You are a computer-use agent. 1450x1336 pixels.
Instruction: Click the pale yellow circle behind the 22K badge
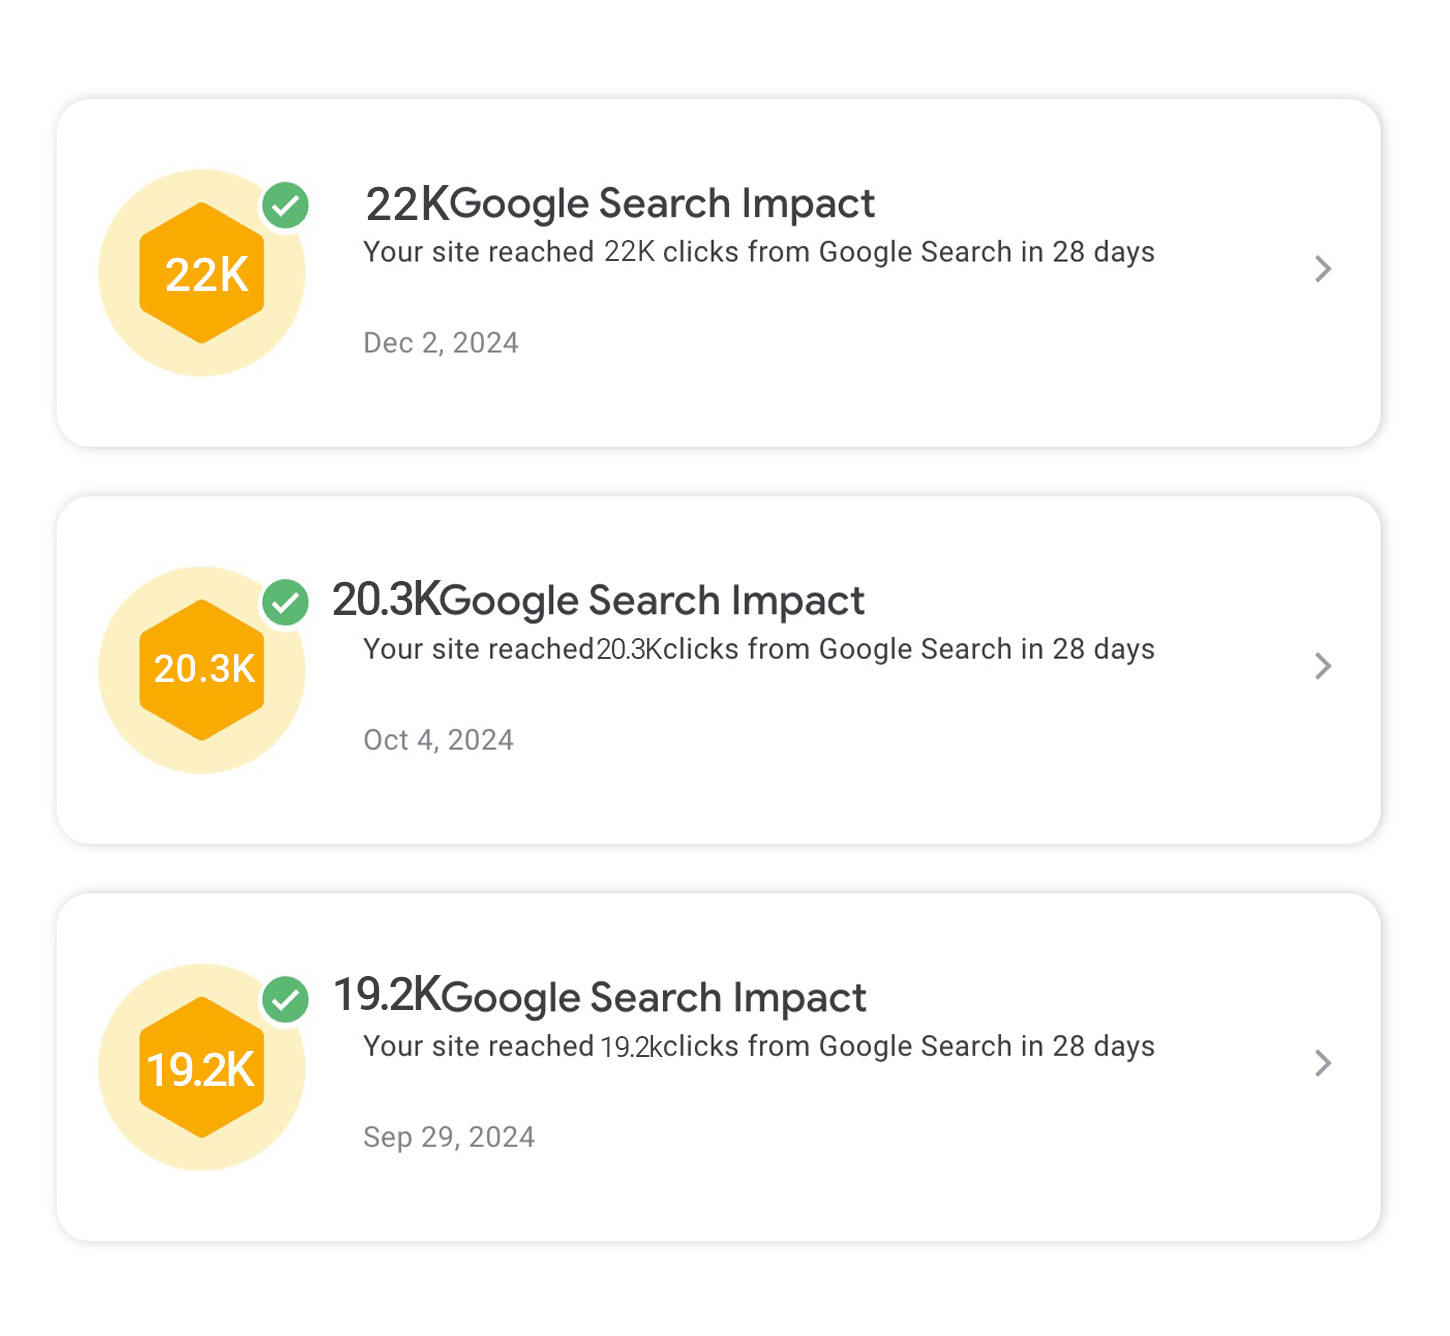coord(125,330)
